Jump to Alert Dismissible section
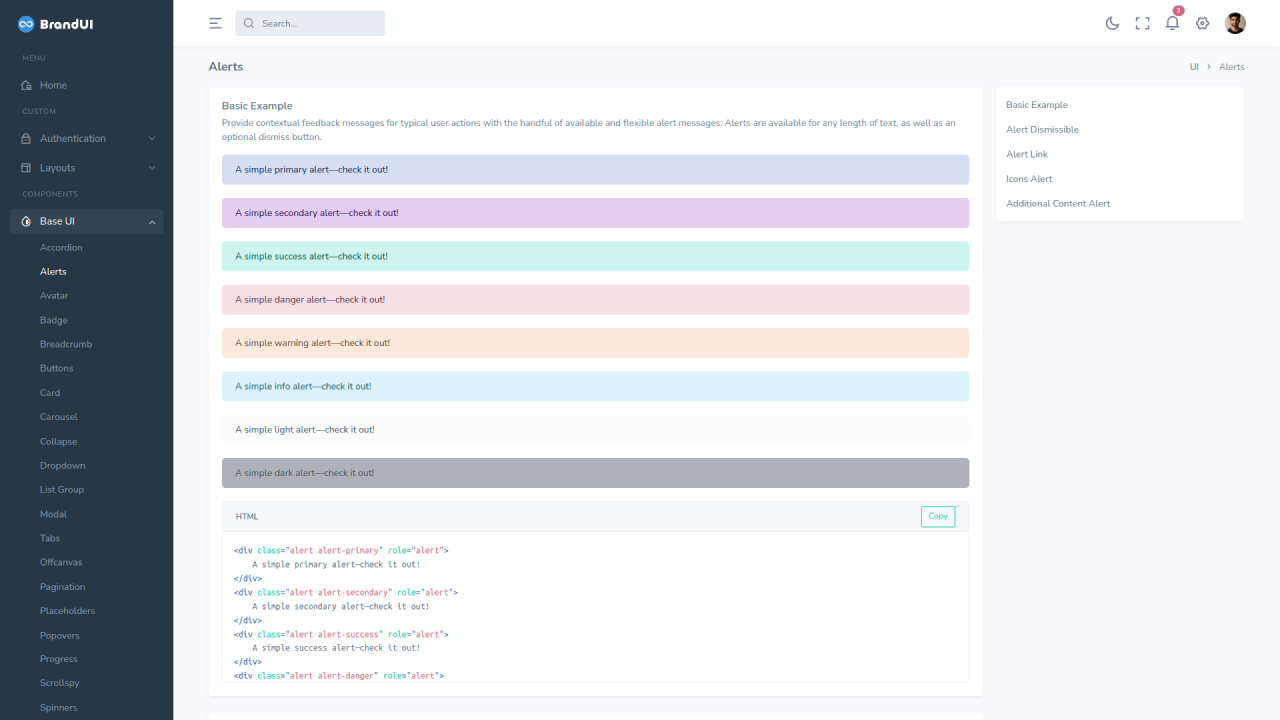This screenshot has width=1280, height=720. pyautogui.click(x=1042, y=130)
